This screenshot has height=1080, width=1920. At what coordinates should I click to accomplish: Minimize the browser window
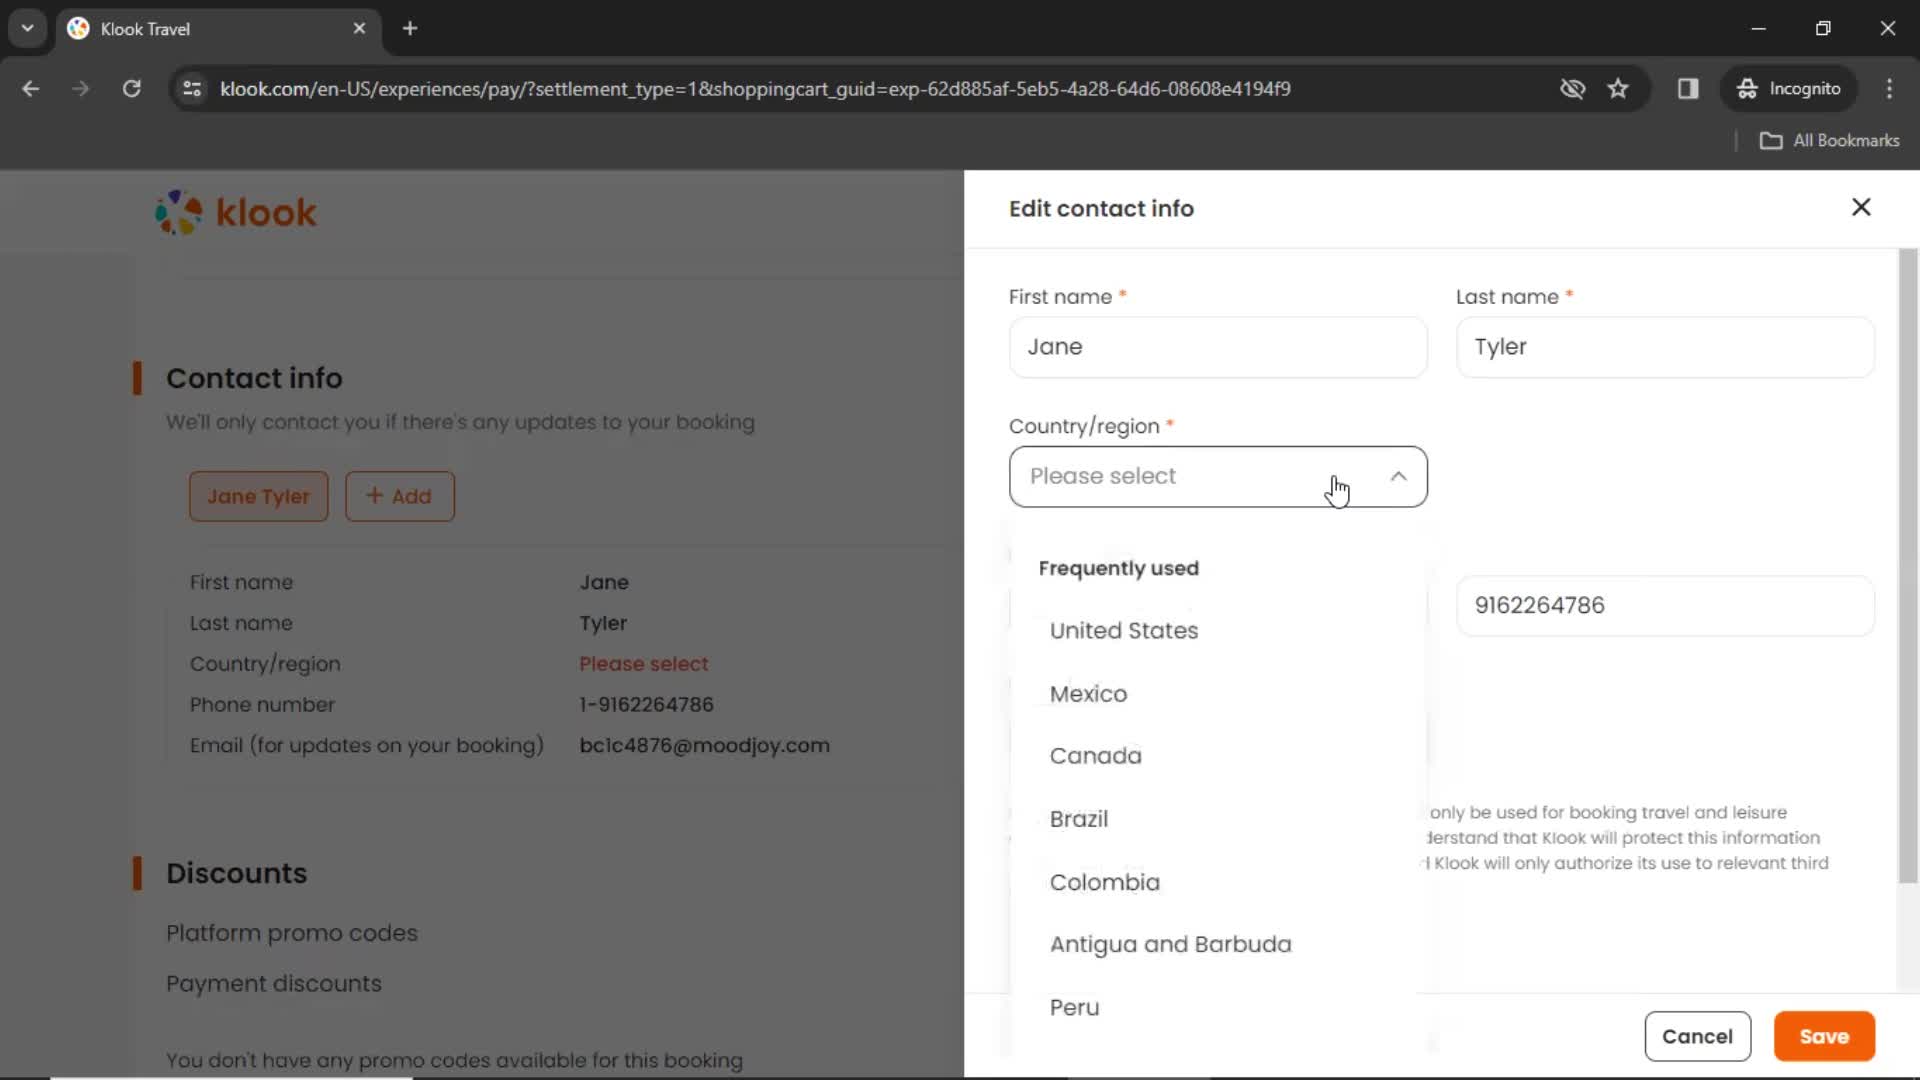(1759, 29)
